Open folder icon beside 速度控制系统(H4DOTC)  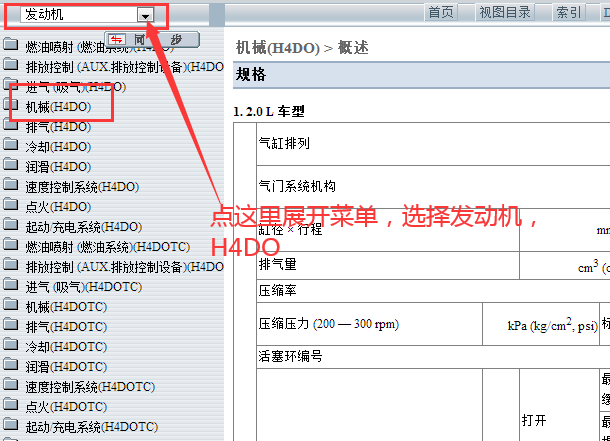(11, 385)
